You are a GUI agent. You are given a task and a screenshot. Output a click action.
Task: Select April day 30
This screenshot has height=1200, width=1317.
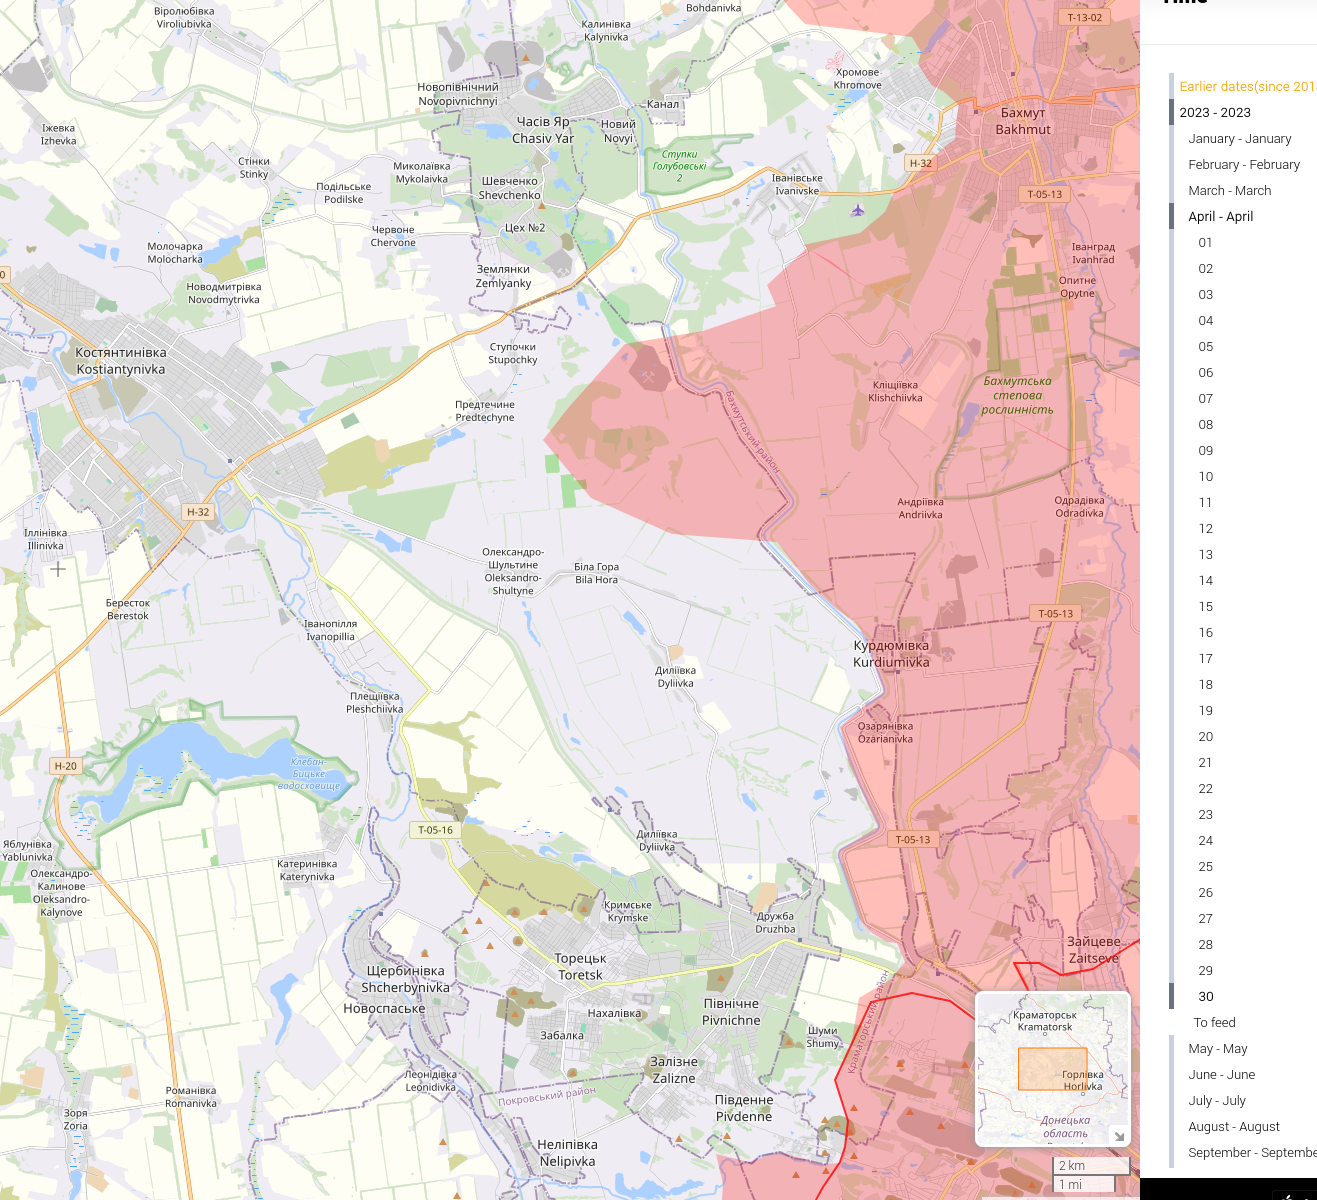click(1206, 997)
